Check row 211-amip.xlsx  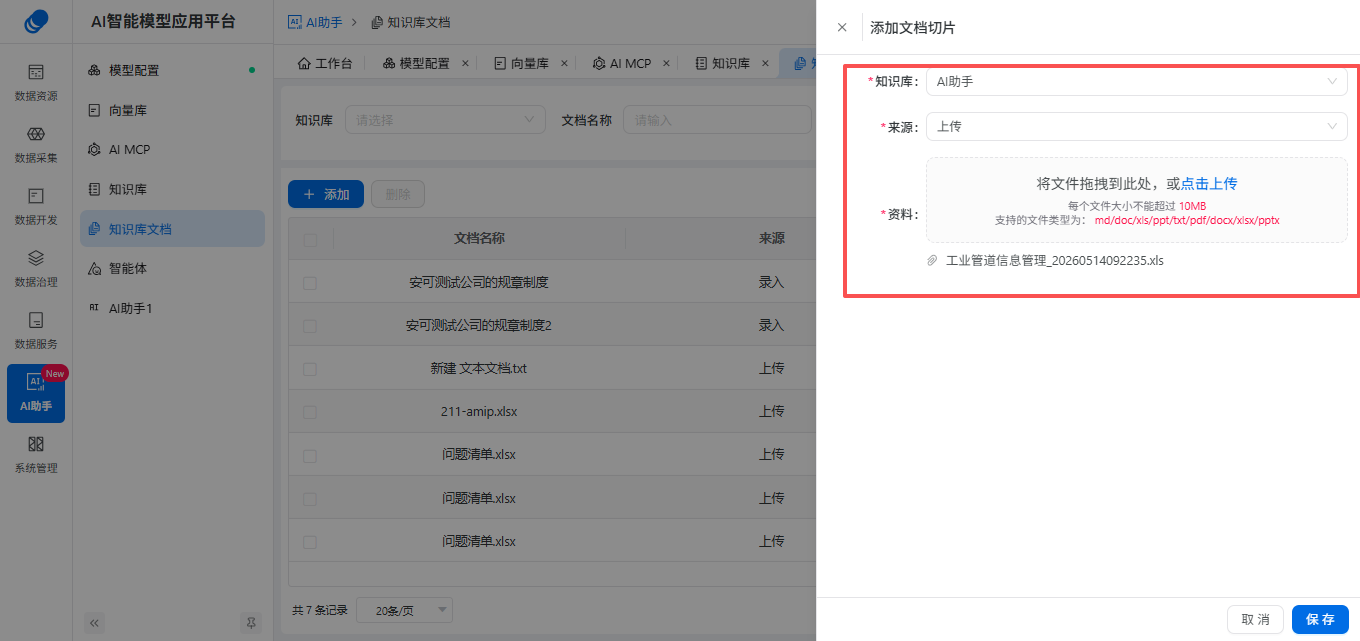(x=310, y=412)
